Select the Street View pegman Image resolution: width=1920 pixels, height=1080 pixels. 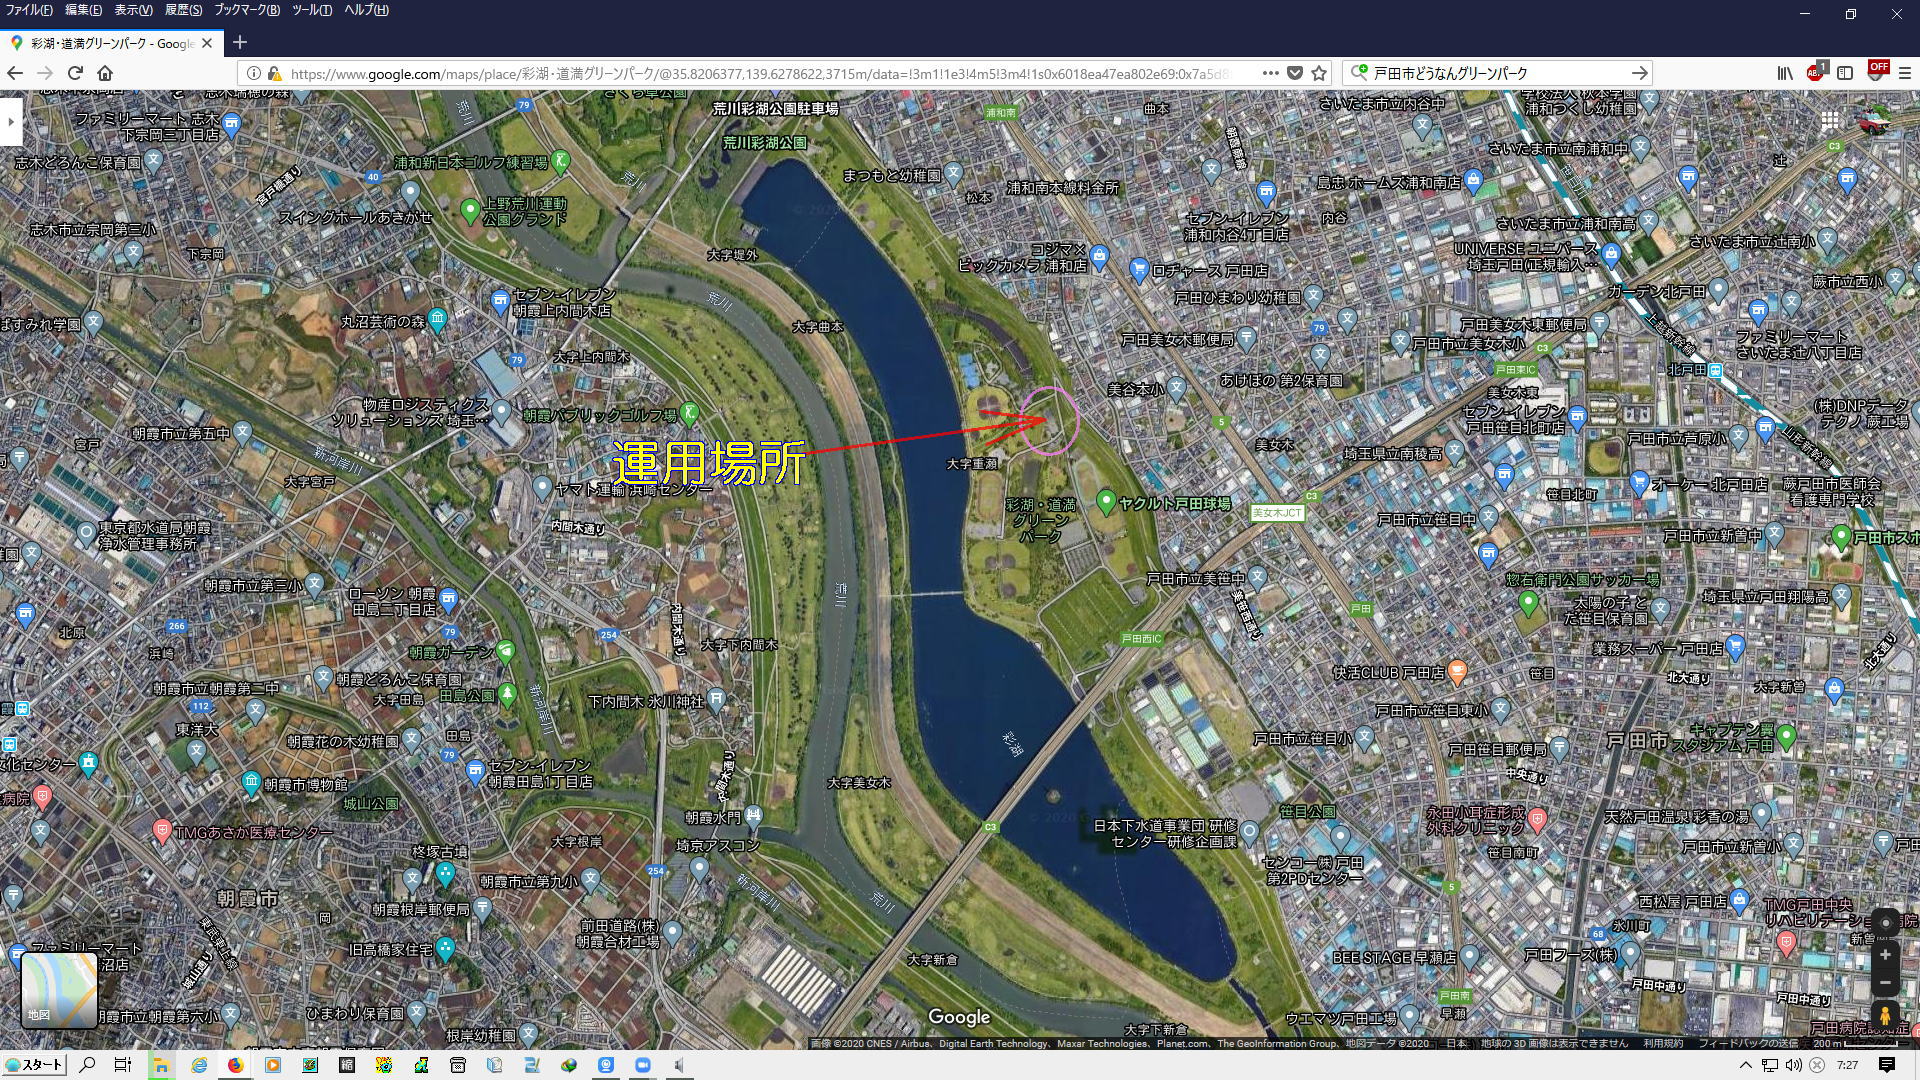click(x=1885, y=1016)
